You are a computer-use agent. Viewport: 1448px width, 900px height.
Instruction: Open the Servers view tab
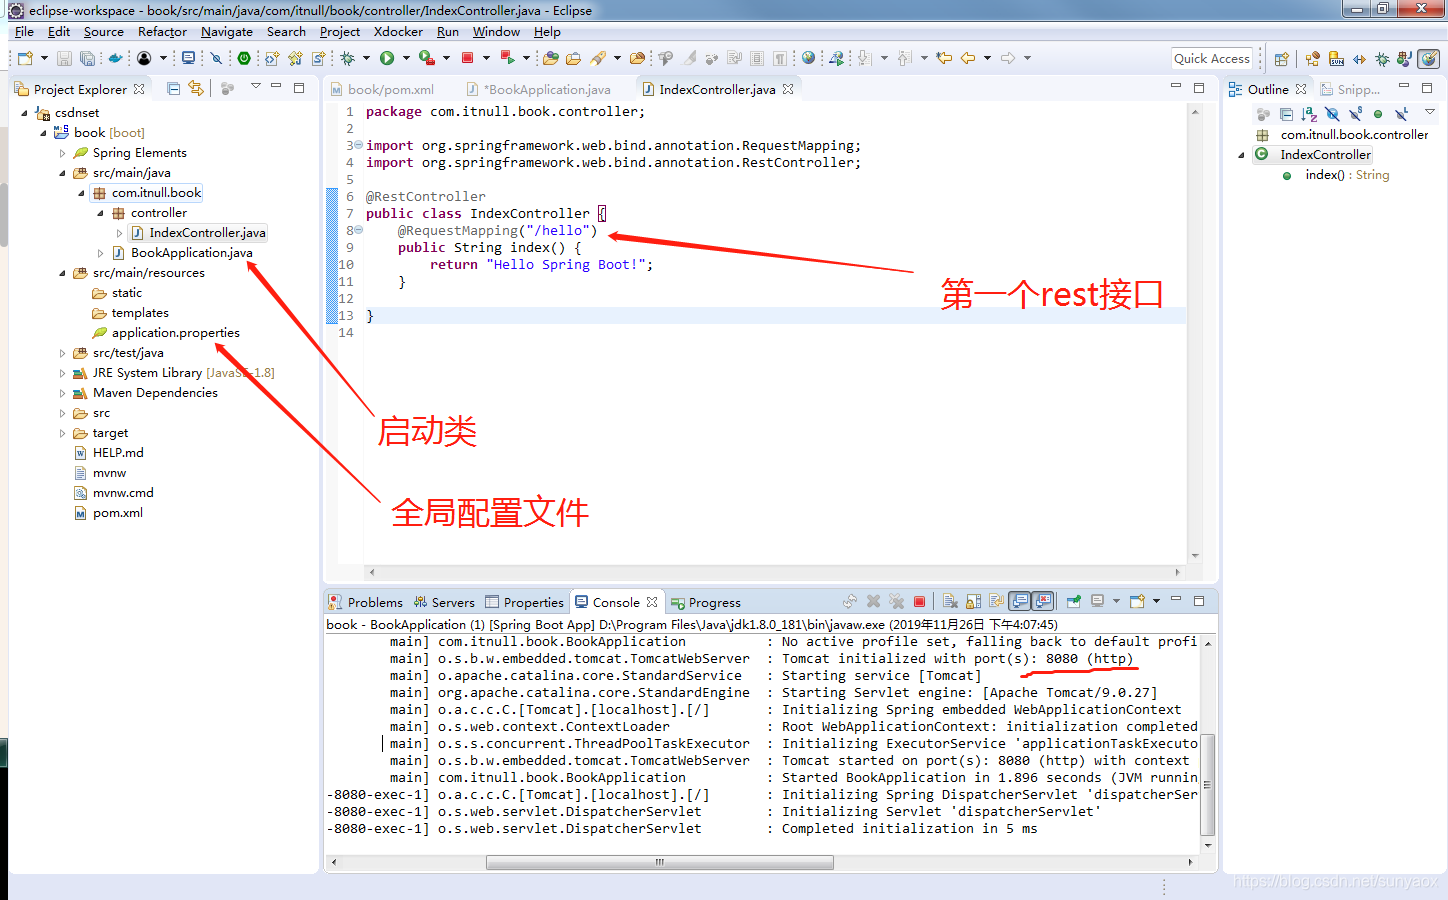tap(443, 602)
